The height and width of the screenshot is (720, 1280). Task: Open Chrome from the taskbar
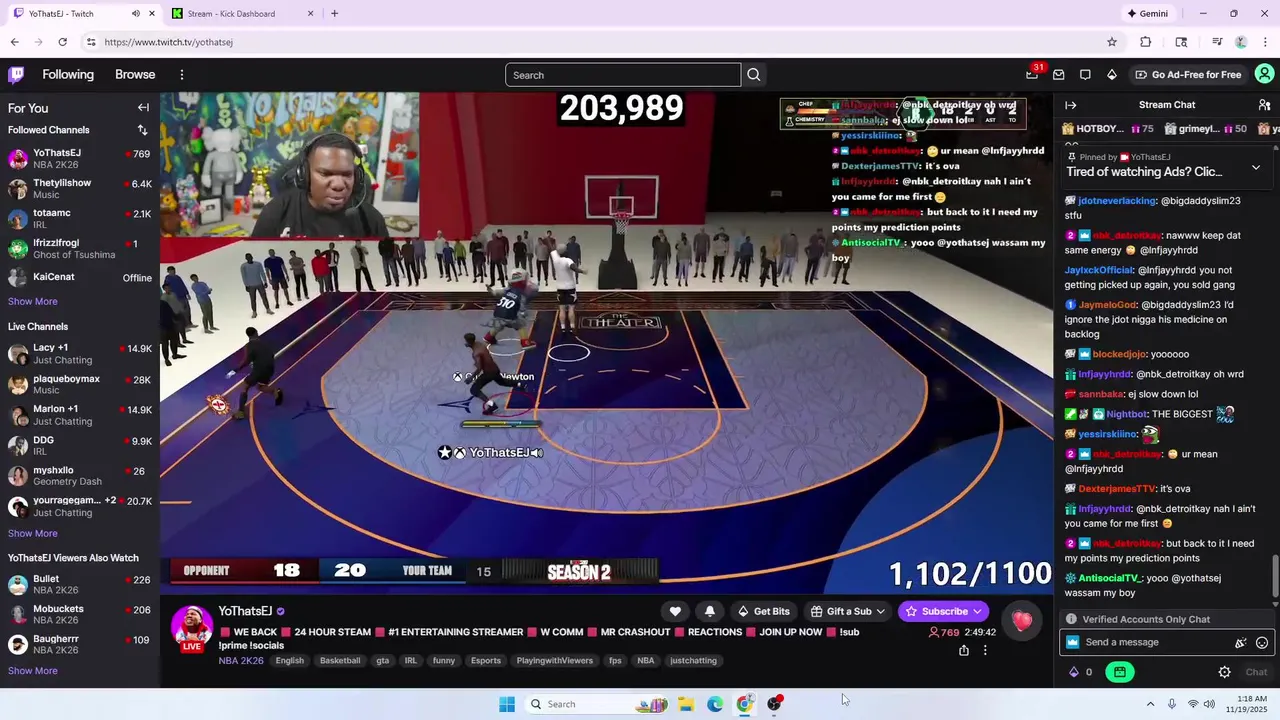point(745,704)
